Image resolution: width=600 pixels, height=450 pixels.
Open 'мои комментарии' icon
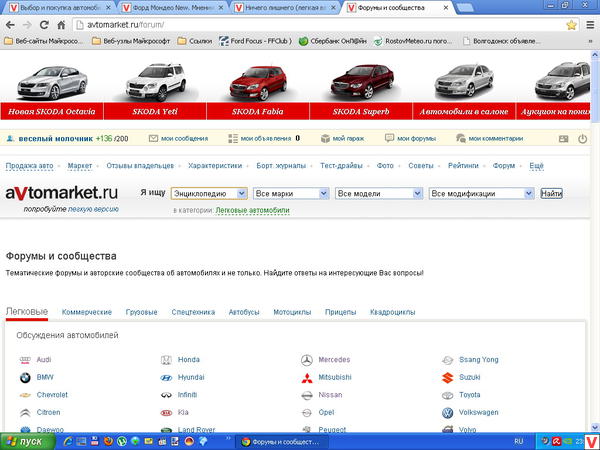[461, 138]
